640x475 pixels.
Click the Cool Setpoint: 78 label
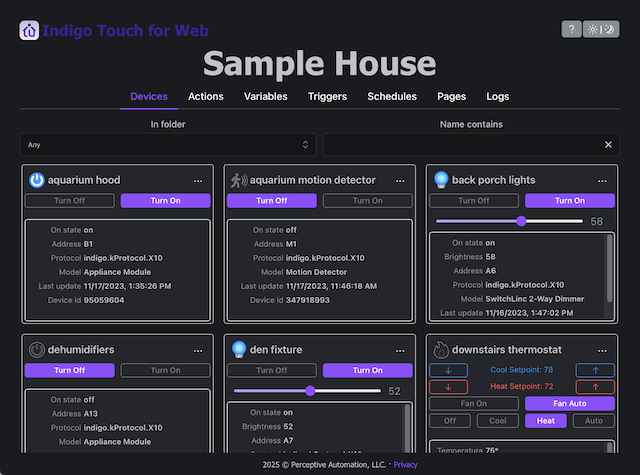click(x=522, y=370)
